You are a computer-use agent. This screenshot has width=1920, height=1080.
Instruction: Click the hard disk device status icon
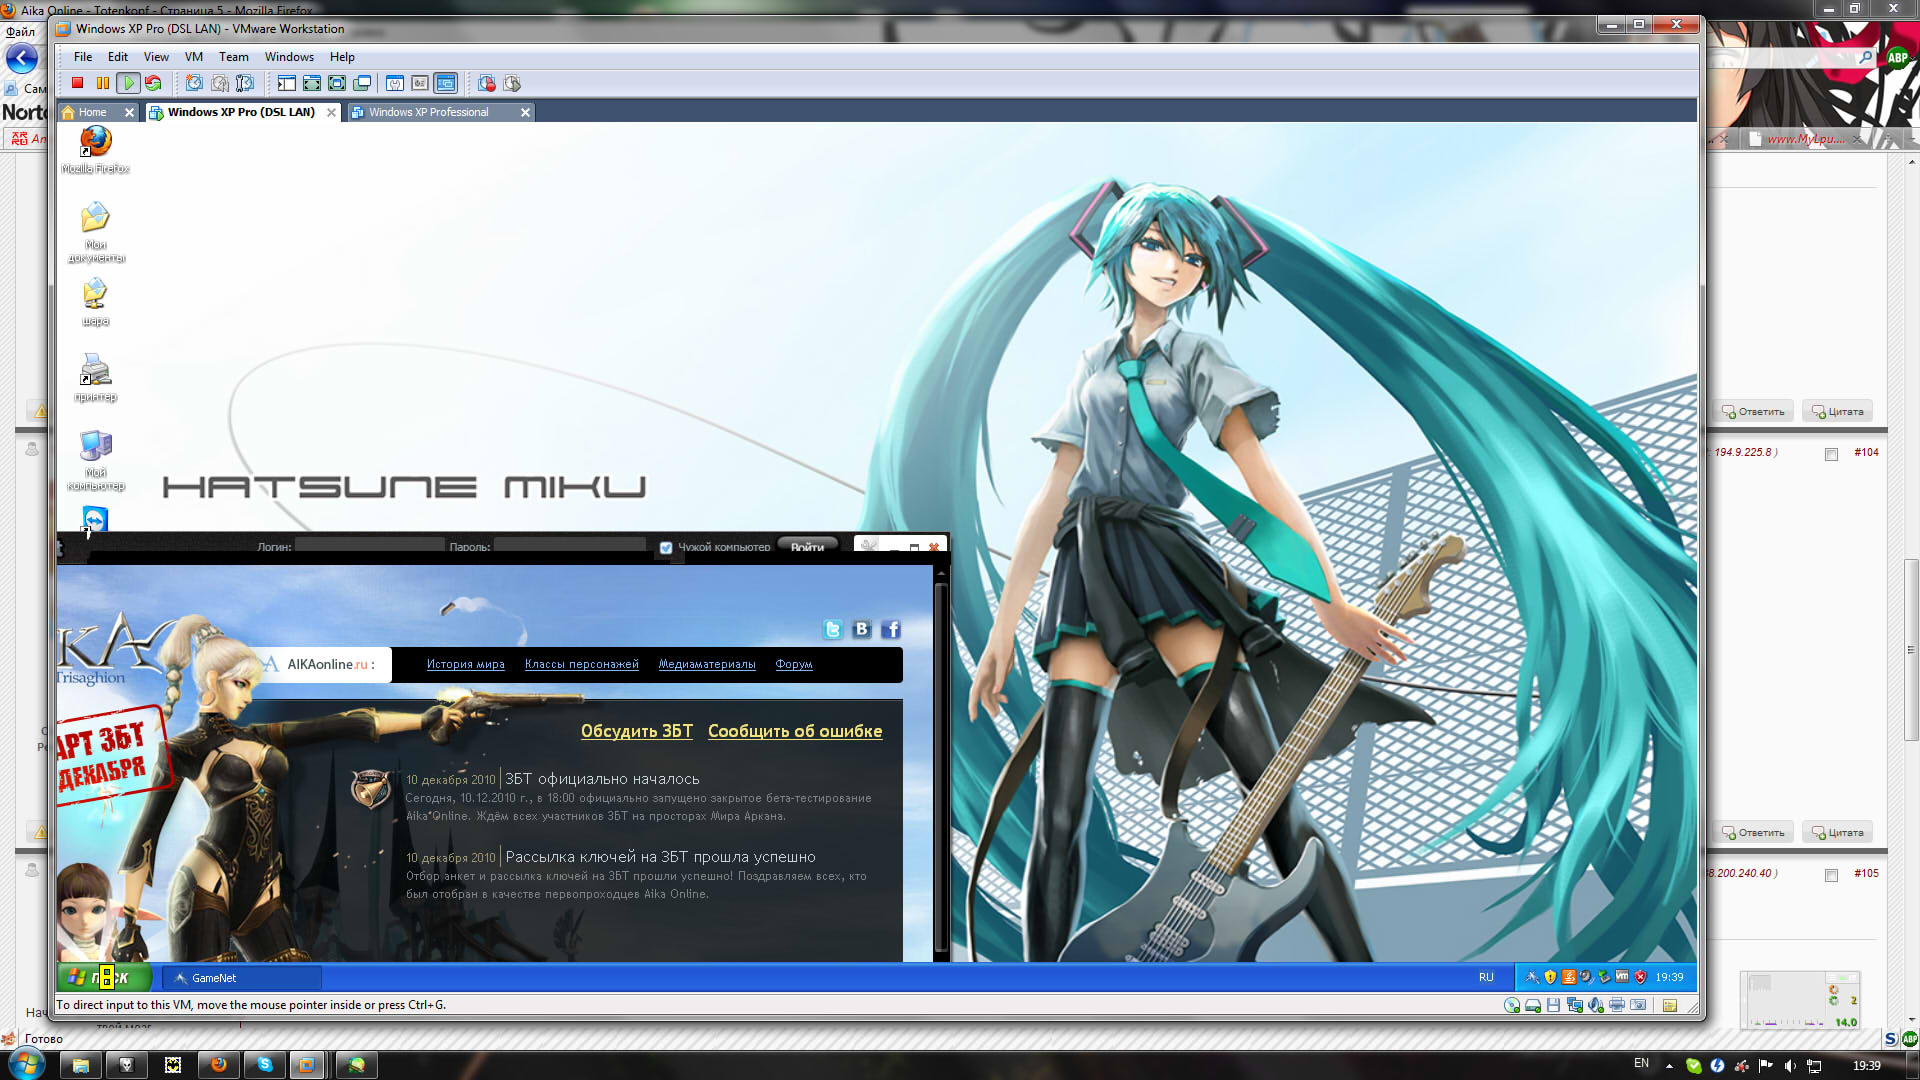click(1532, 1006)
